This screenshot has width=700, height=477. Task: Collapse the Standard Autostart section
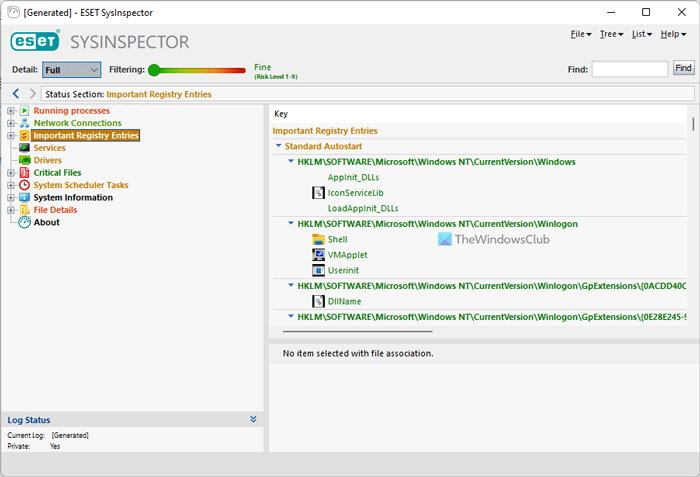[279, 146]
